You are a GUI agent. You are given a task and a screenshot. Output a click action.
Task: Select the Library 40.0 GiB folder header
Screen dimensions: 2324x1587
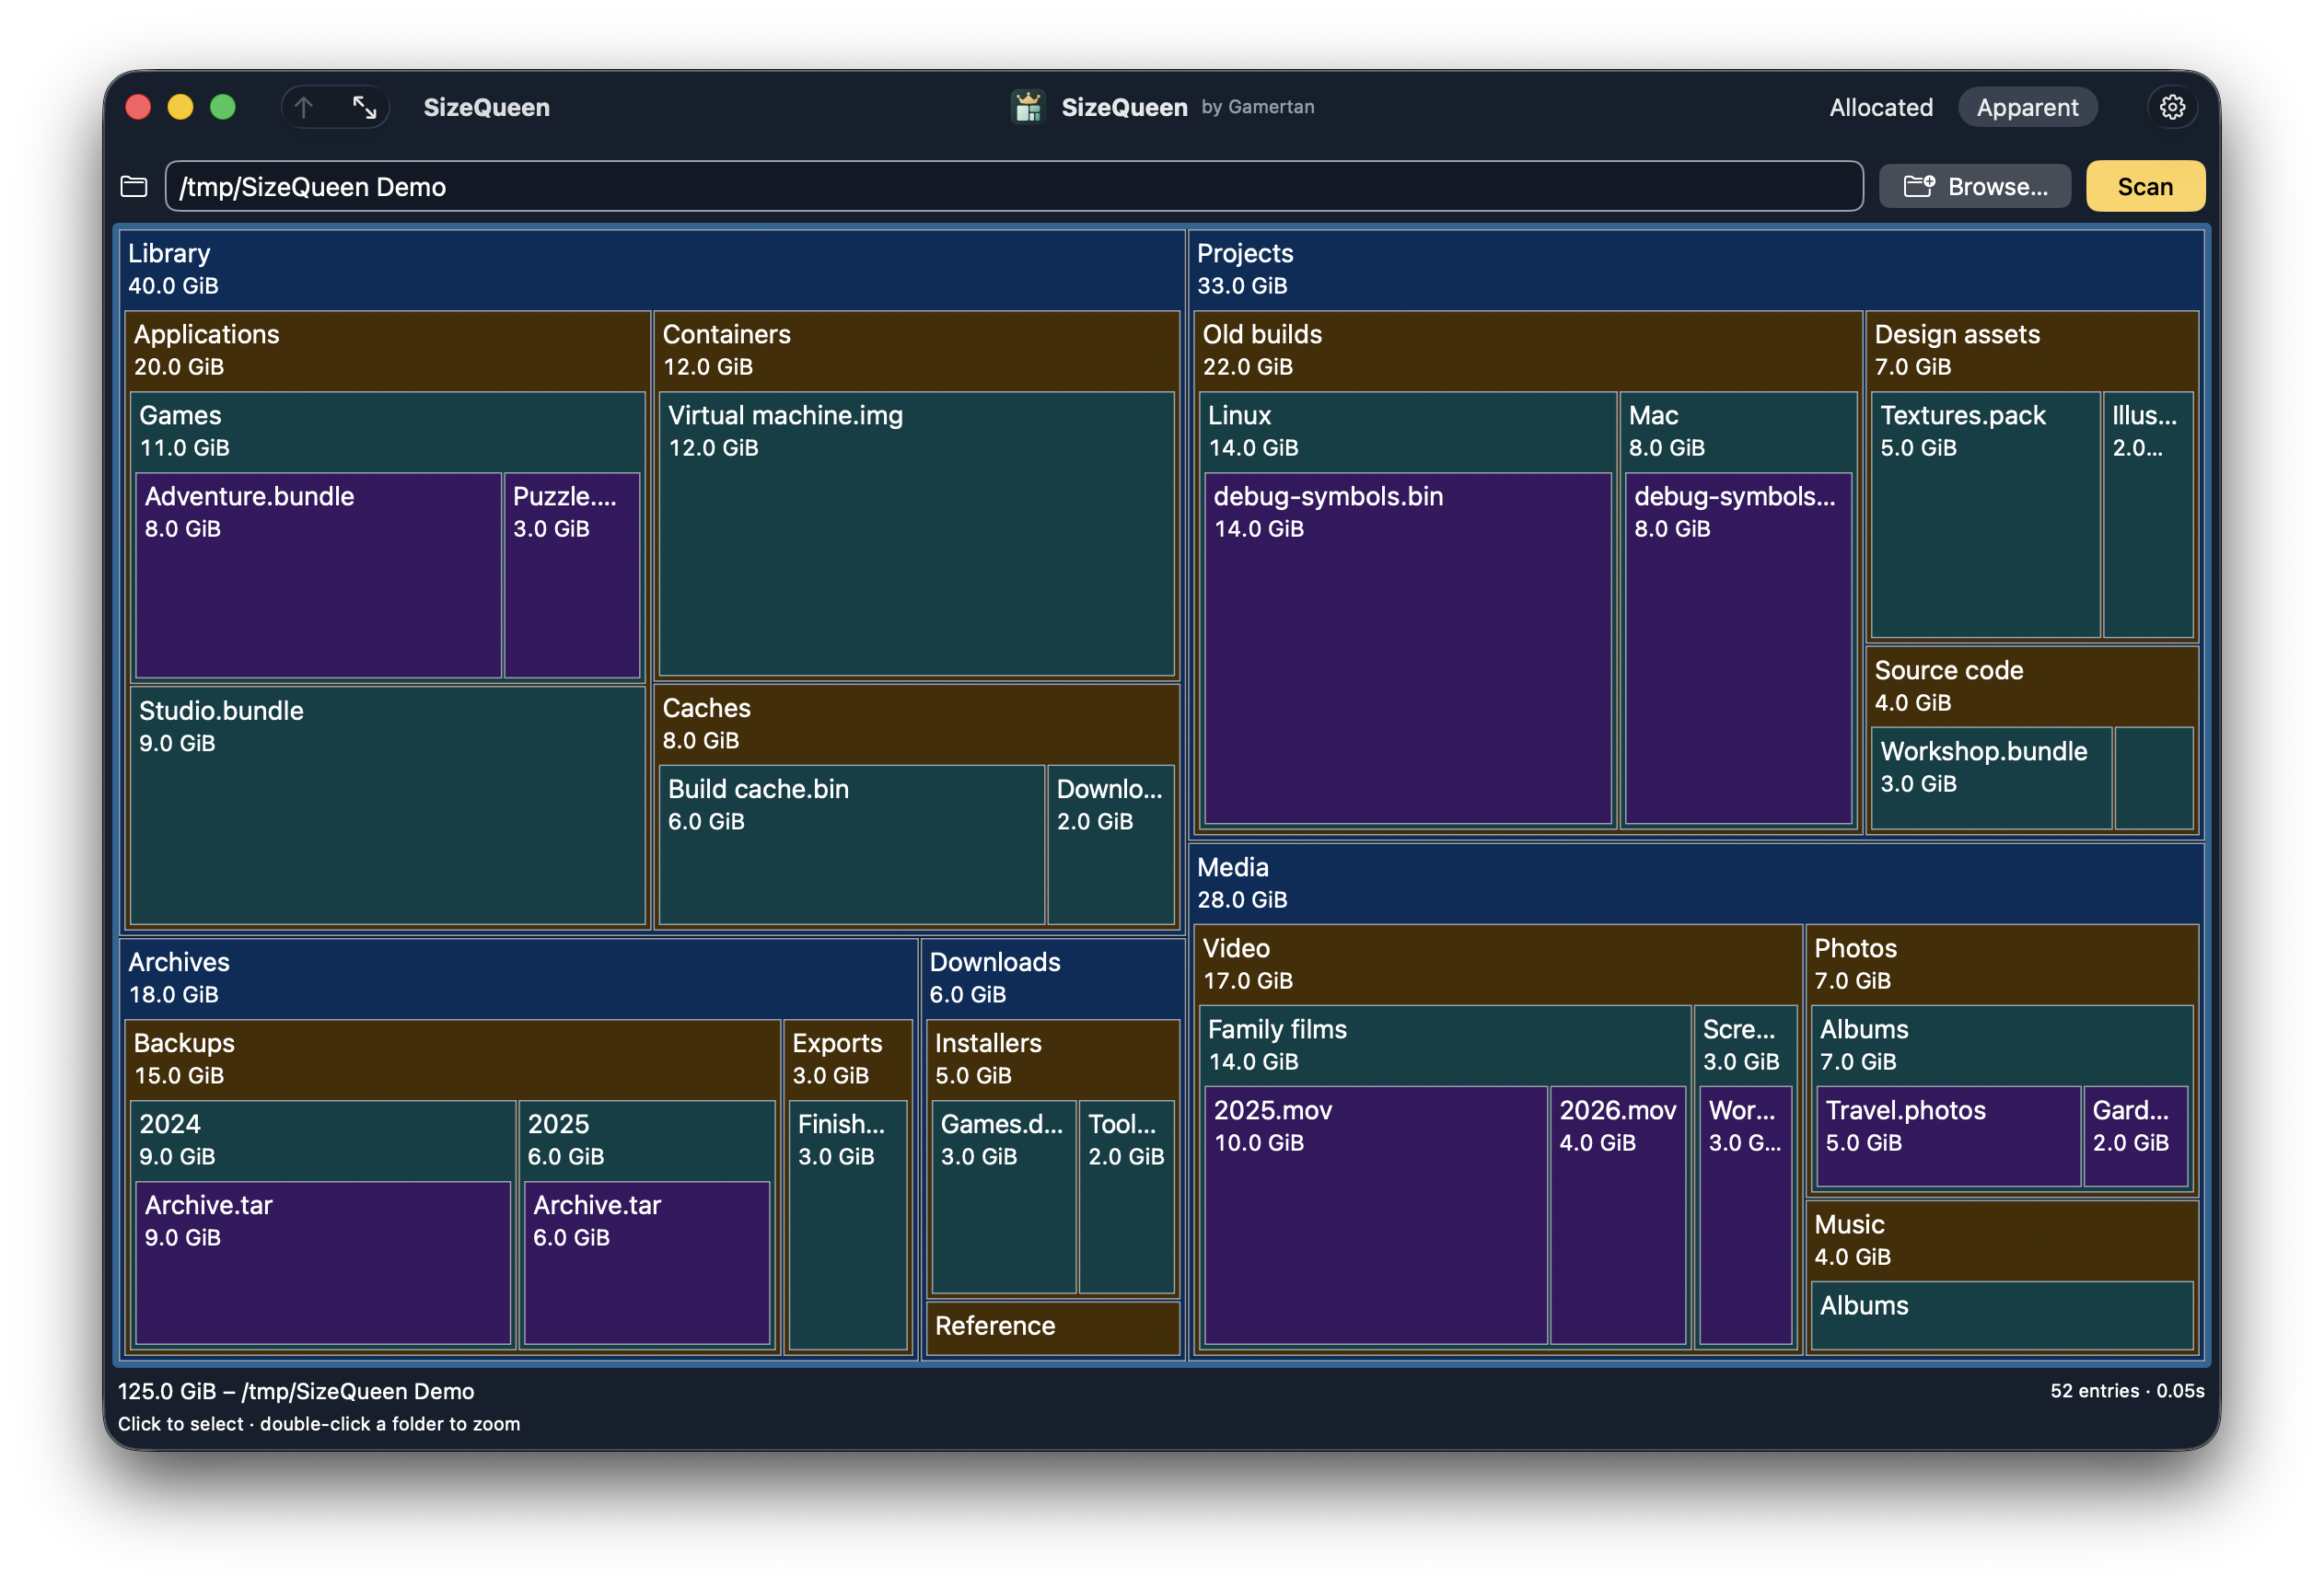click(x=652, y=270)
